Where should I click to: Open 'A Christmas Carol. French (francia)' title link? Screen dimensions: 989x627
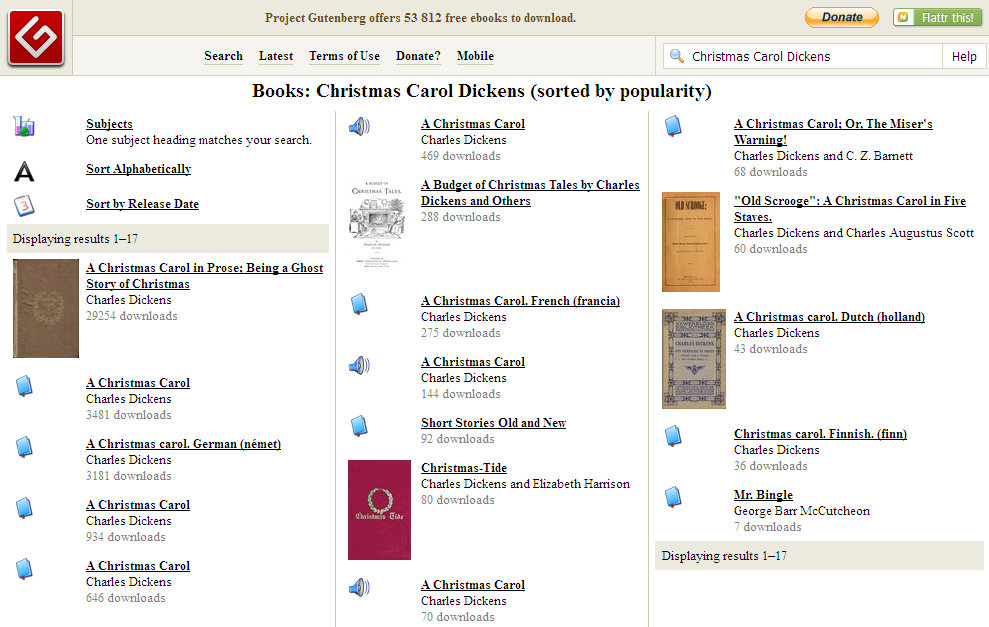[x=520, y=301]
